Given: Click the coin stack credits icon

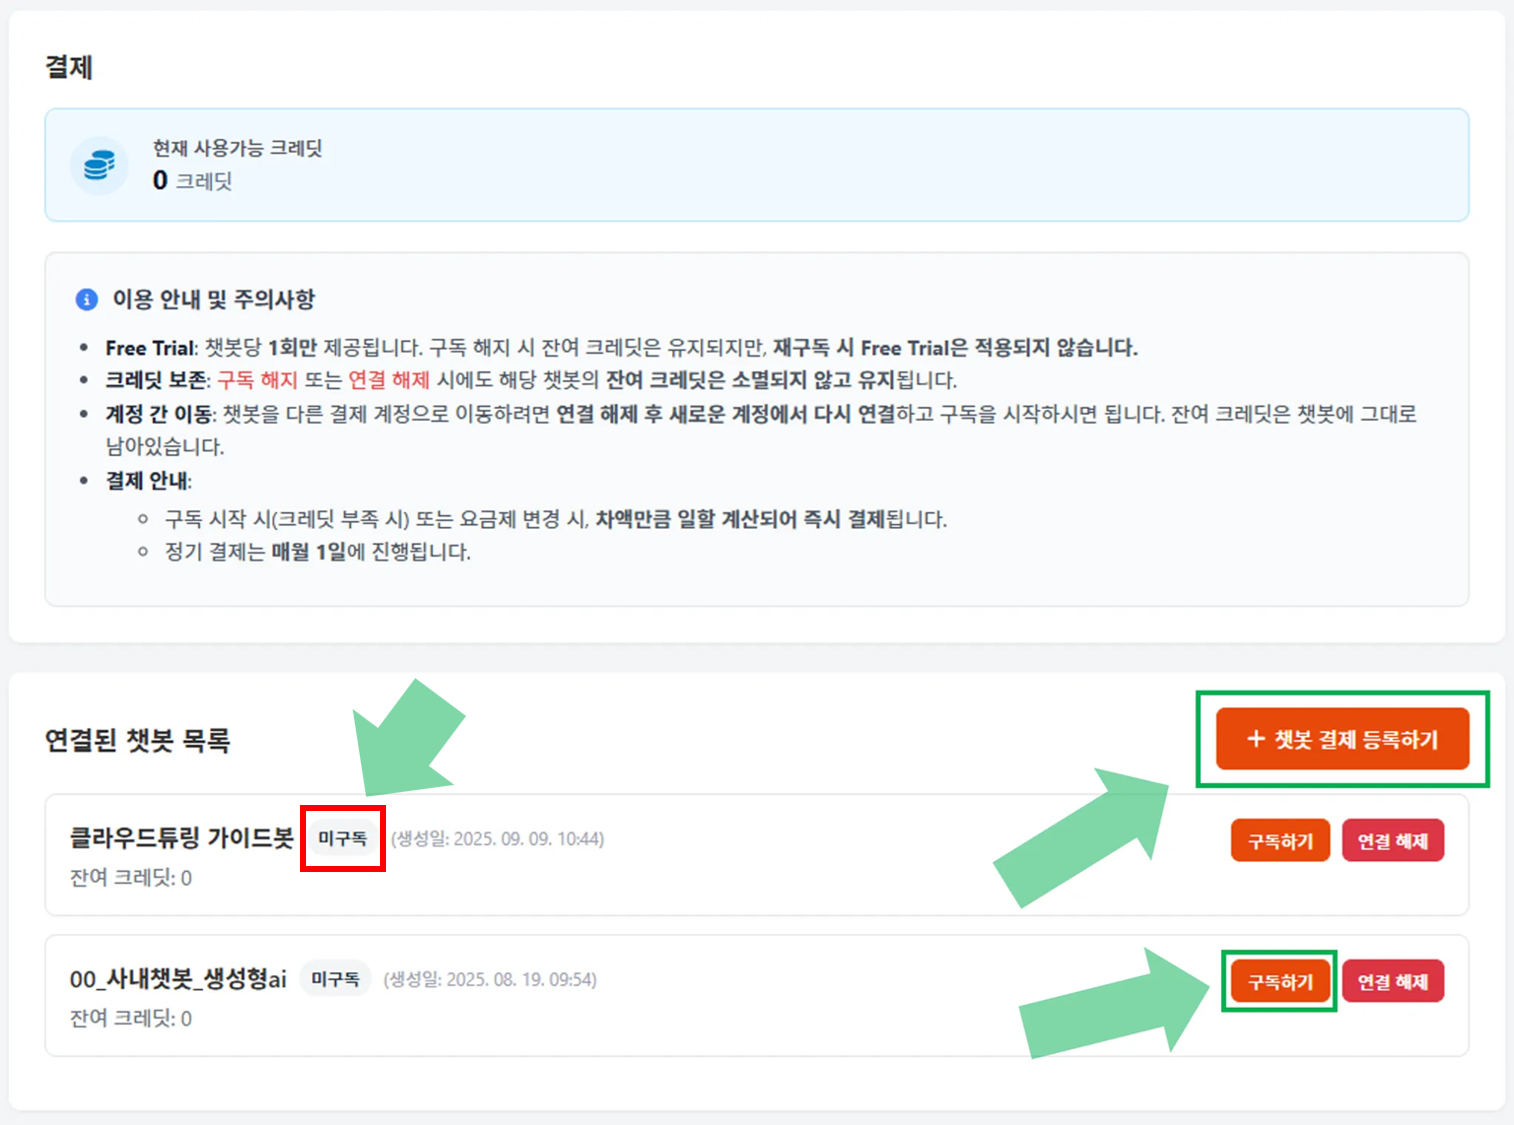Looking at the screenshot, I should pos(99,165).
